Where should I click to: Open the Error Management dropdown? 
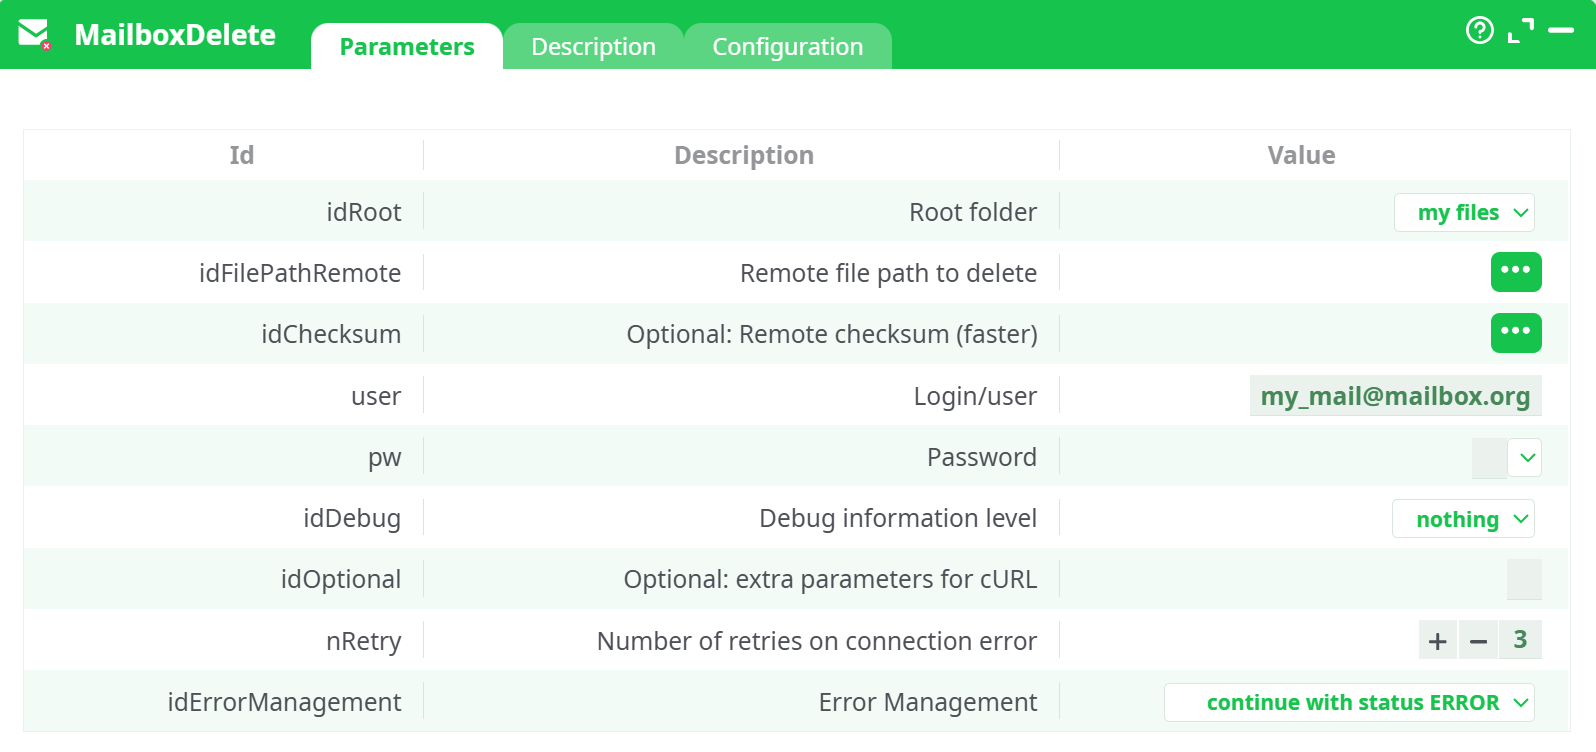[x=1349, y=702]
